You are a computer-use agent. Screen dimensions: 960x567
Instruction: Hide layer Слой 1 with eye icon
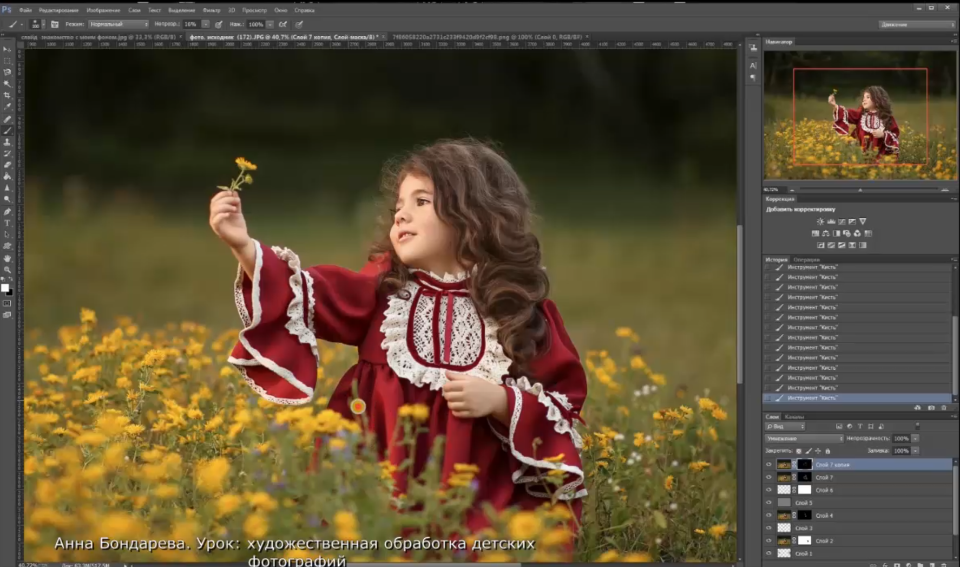pyautogui.click(x=769, y=553)
